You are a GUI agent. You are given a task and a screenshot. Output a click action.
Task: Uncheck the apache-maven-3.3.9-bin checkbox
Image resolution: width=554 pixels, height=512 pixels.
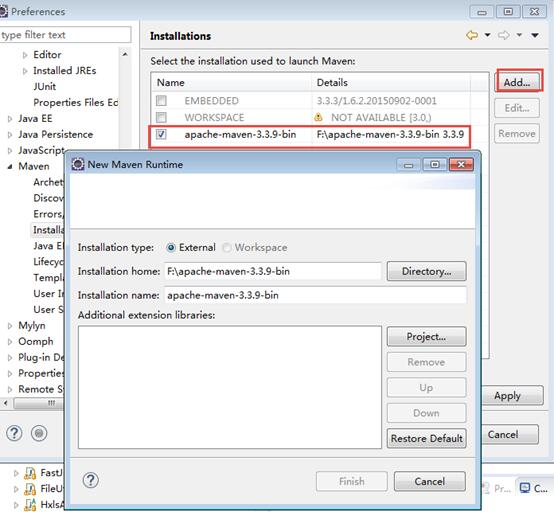point(161,134)
